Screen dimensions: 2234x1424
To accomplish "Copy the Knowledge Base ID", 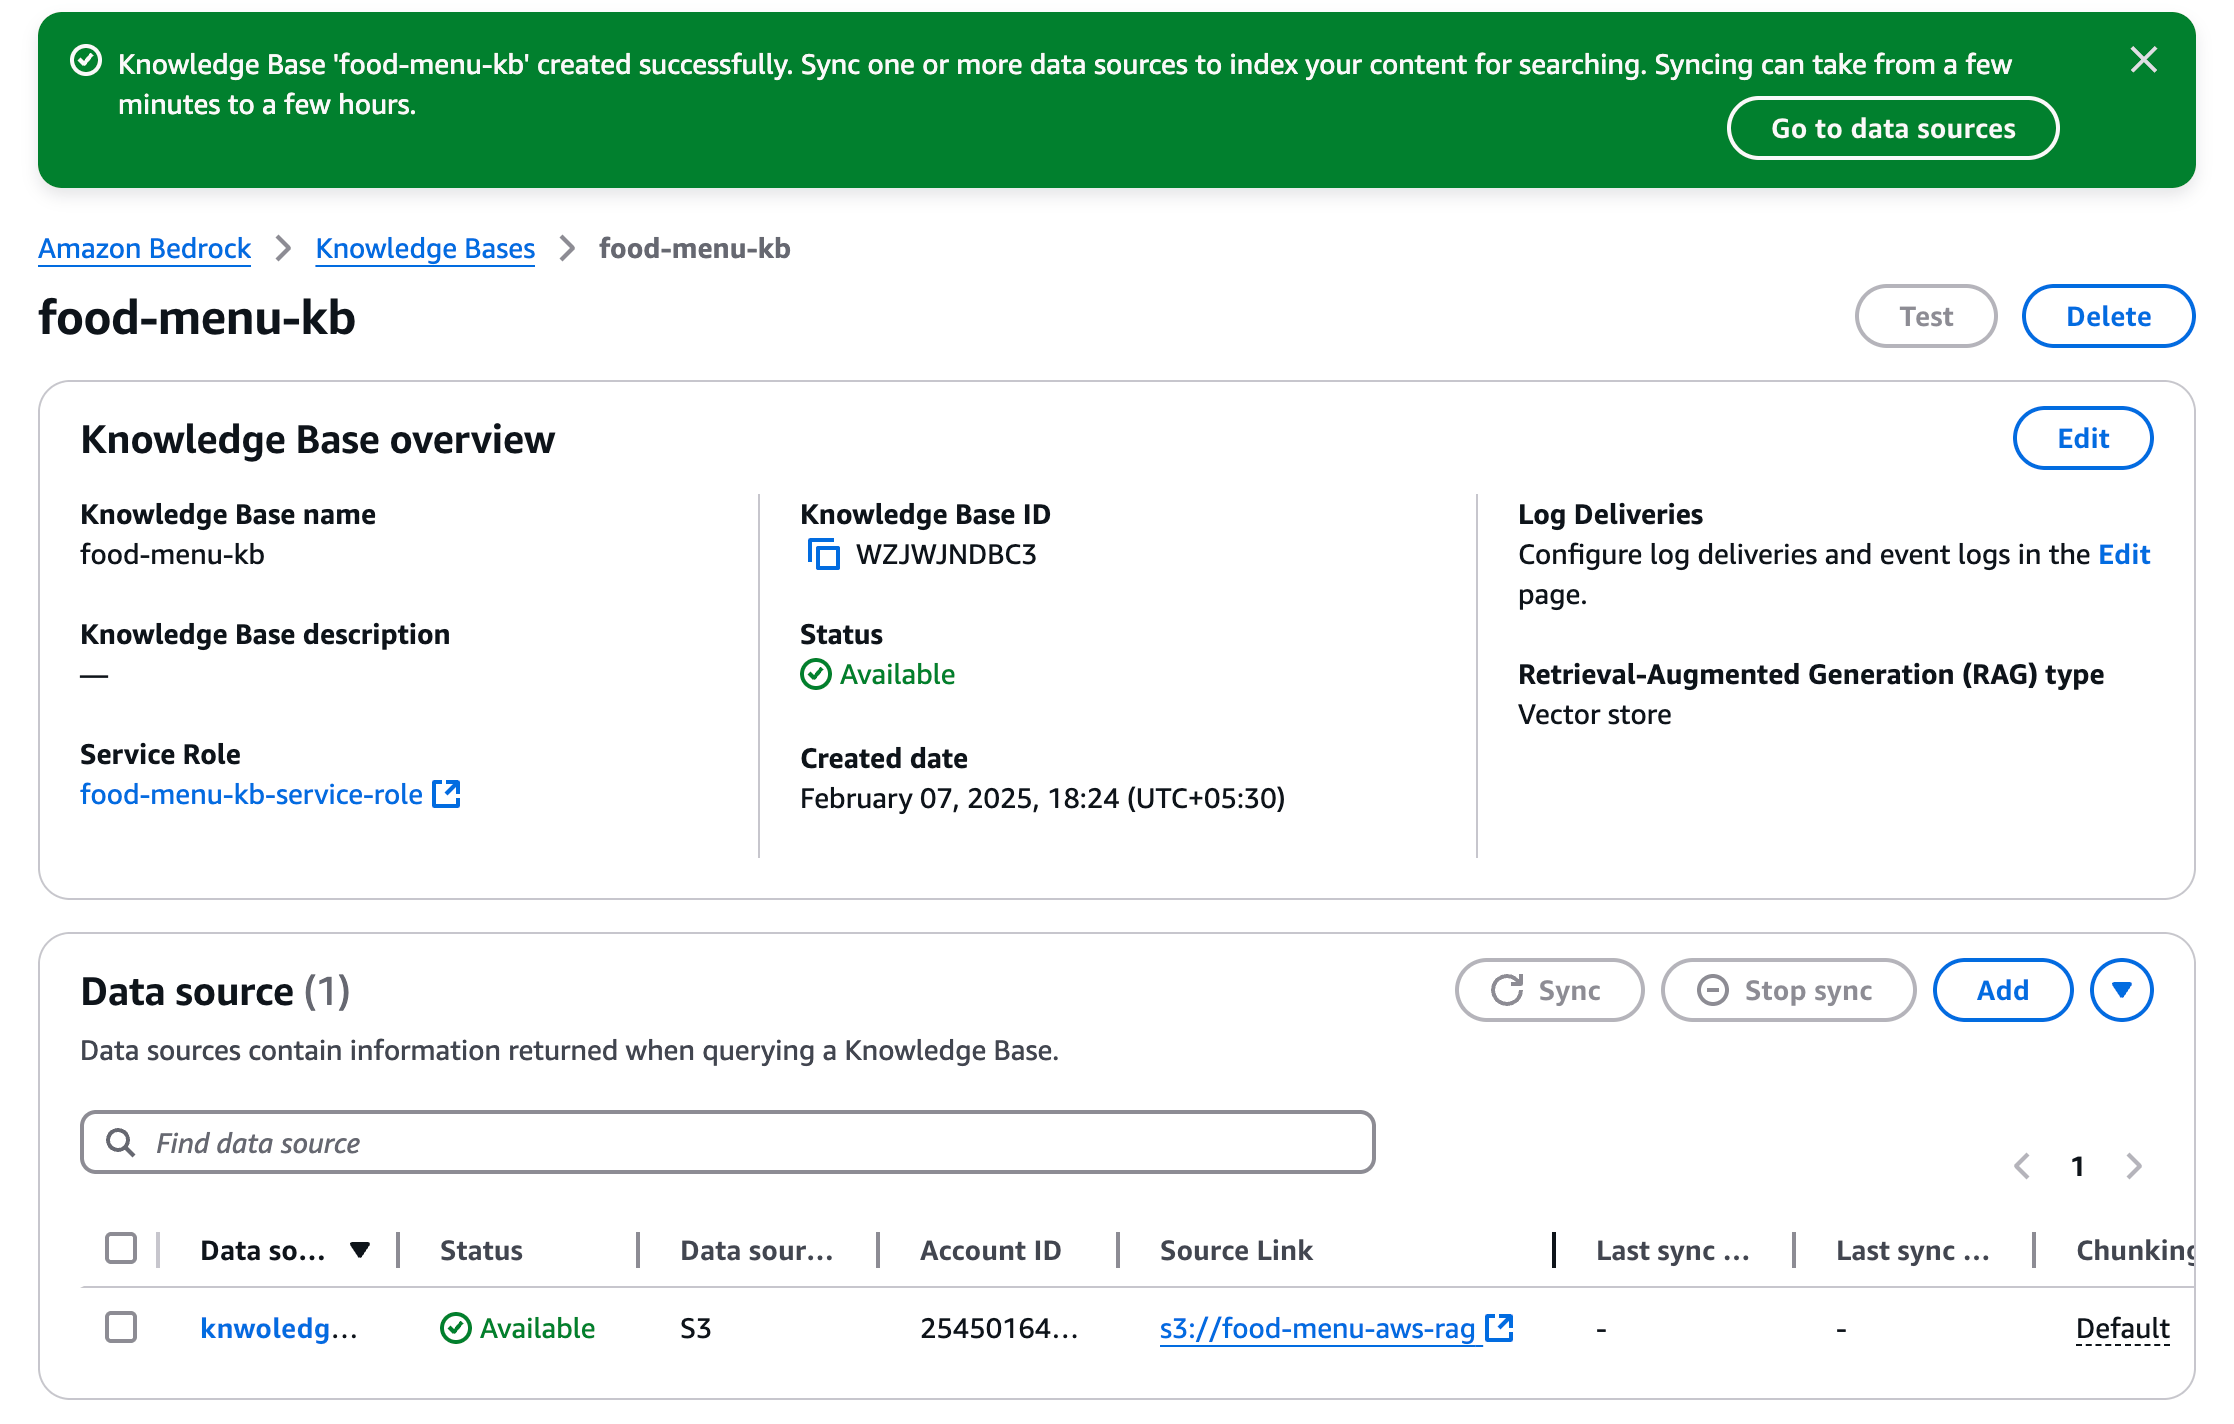I will pyautogui.click(x=823, y=554).
